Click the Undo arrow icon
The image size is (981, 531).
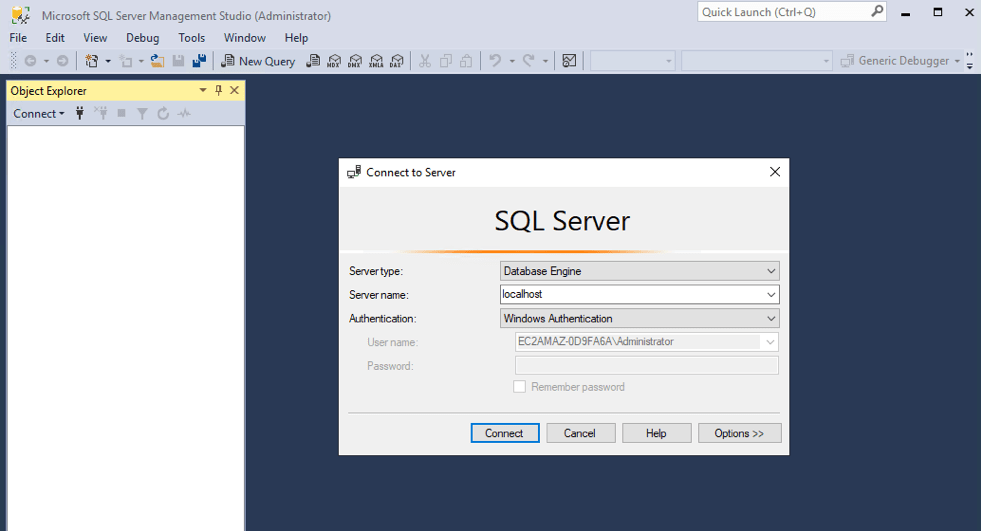(495, 61)
